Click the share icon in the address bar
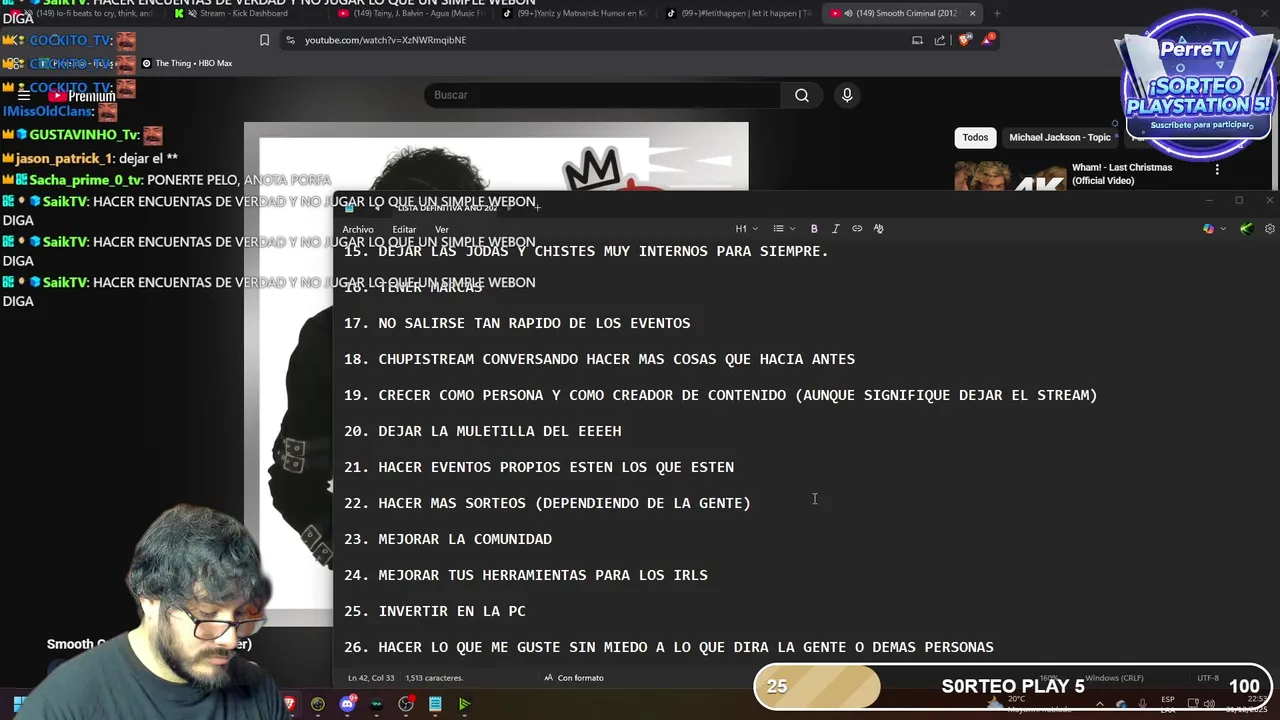The height and width of the screenshot is (720, 1280). (940, 40)
